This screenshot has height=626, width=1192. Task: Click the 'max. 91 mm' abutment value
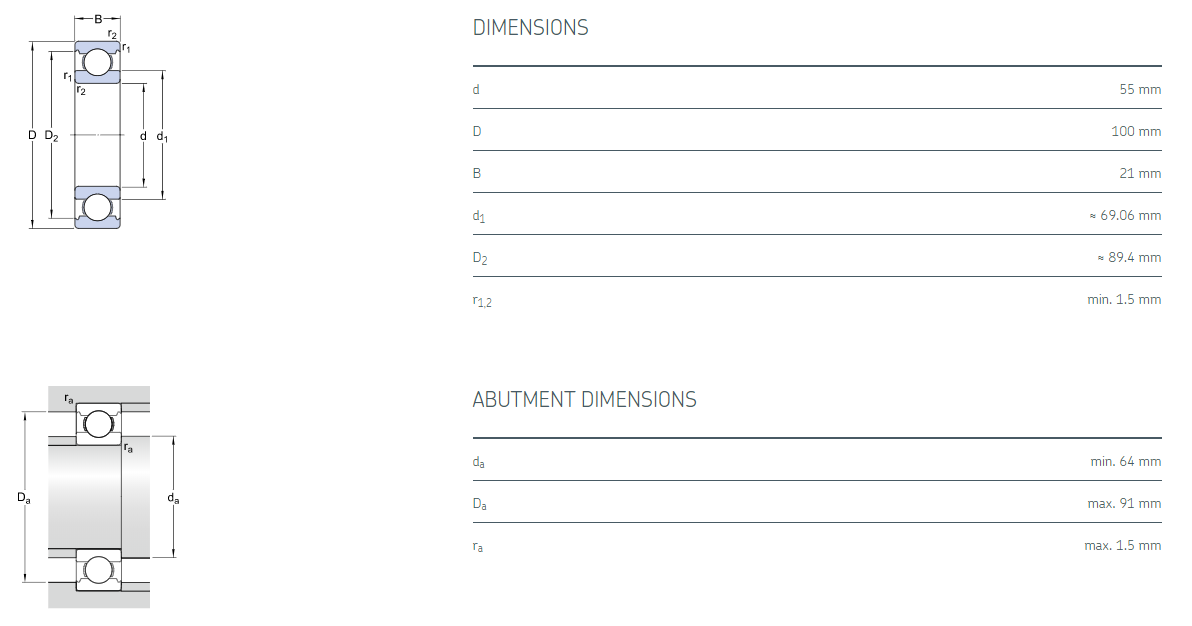click(x=1124, y=503)
